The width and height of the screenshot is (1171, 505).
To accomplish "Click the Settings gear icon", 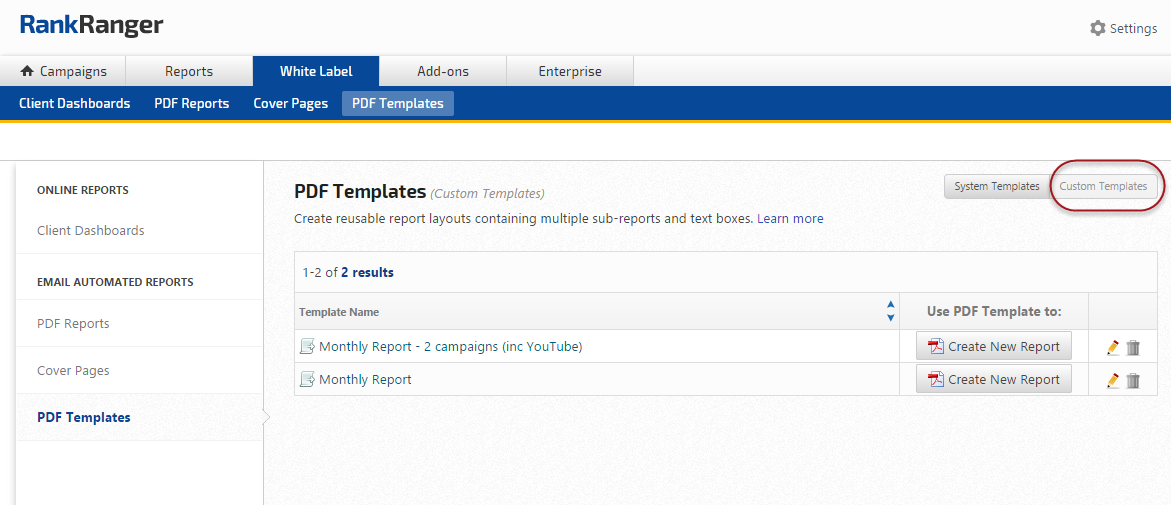I will coord(1097,28).
